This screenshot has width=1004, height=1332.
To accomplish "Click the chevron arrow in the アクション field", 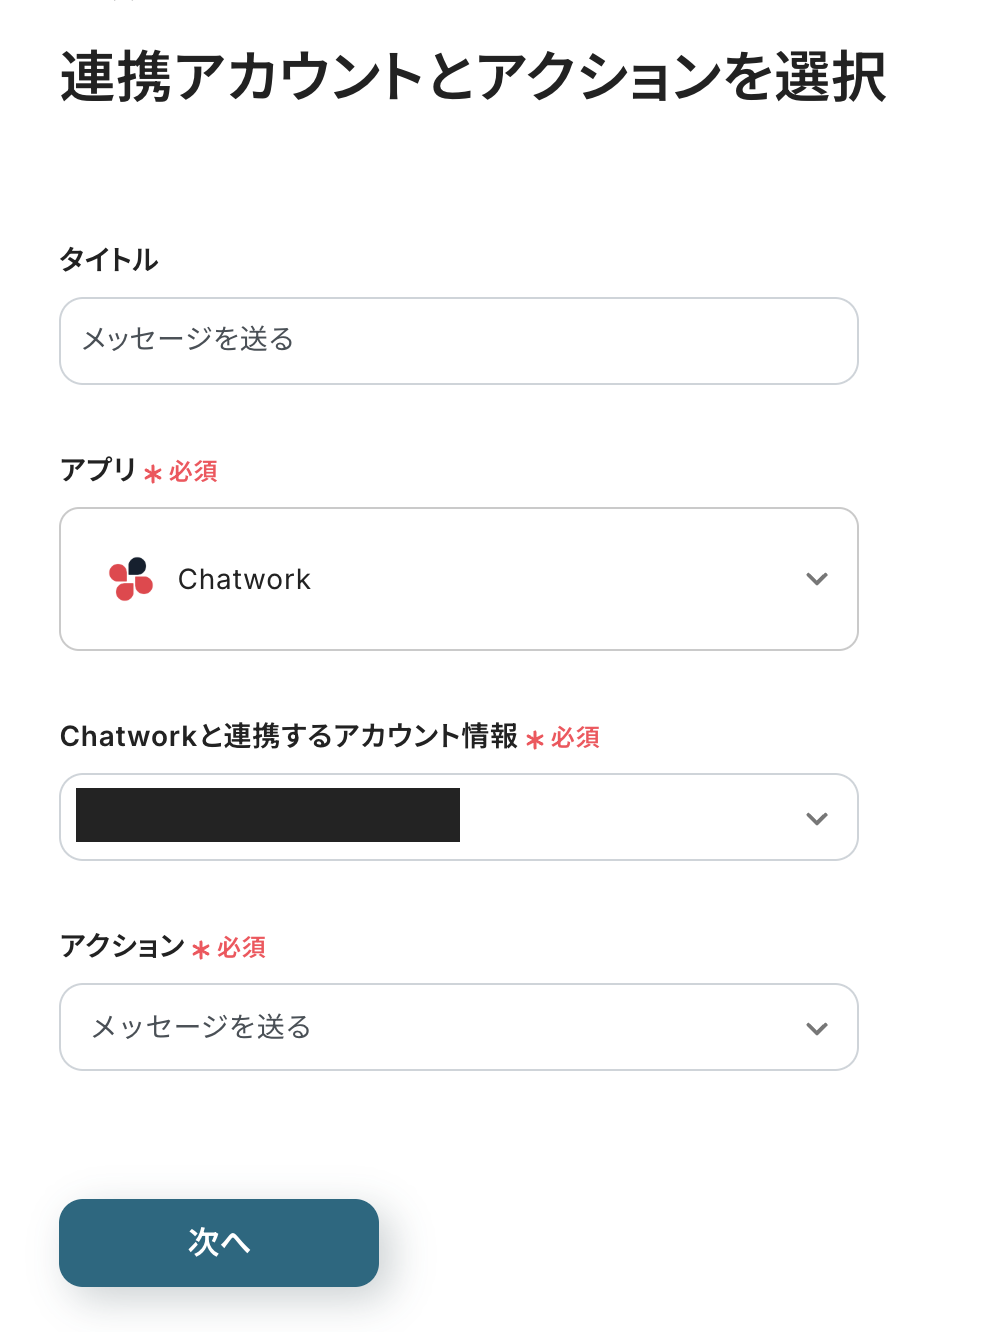I will pos(817,1028).
